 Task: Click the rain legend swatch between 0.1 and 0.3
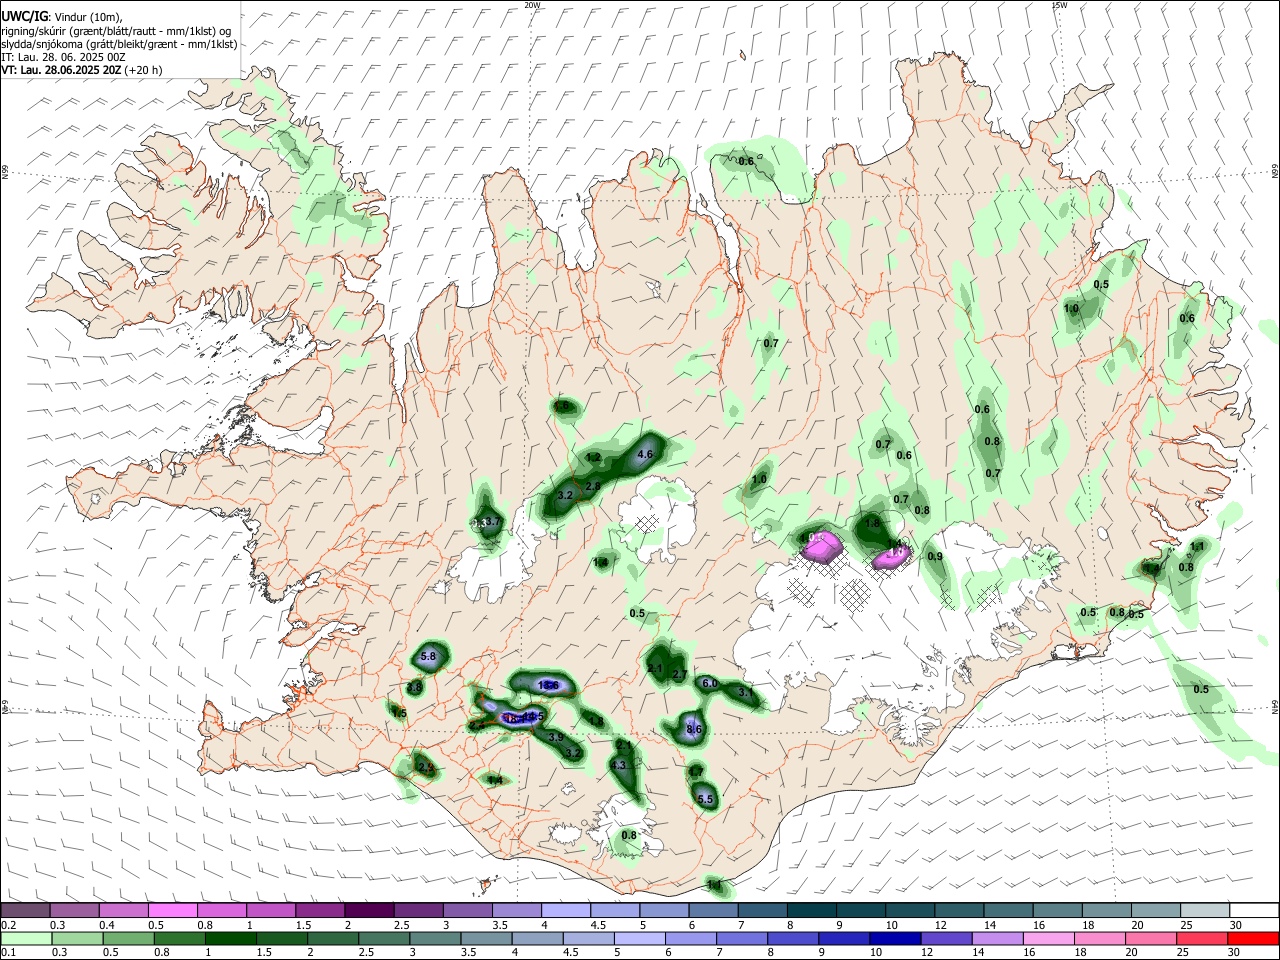click(26, 938)
